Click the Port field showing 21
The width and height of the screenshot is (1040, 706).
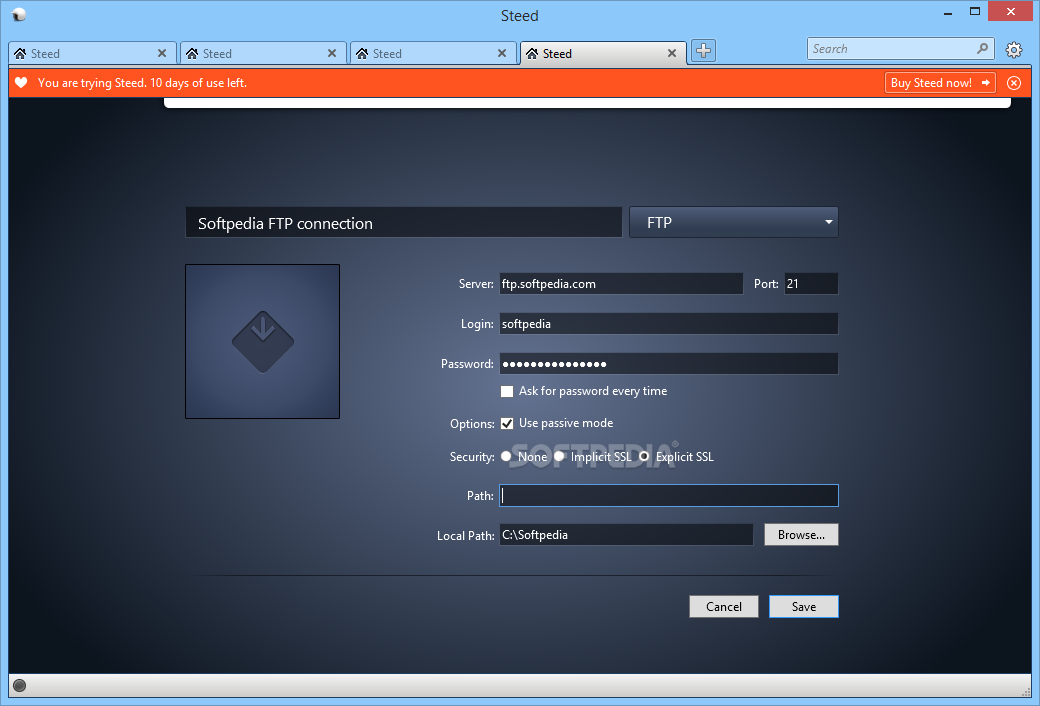[x=811, y=284]
